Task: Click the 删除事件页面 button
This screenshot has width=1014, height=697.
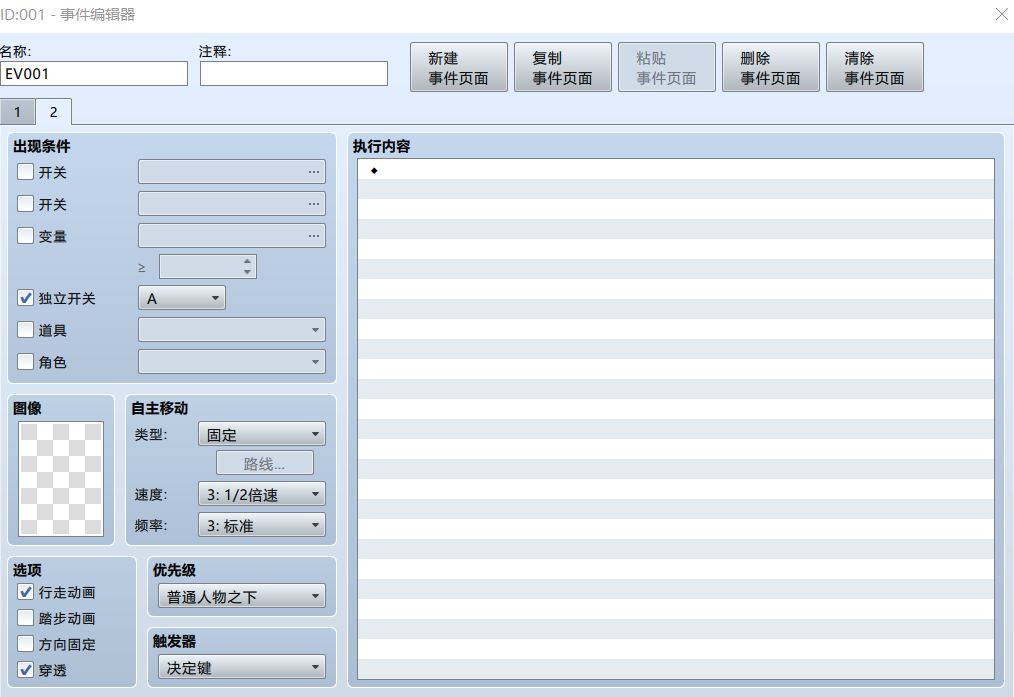Action: [x=771, y=67]
